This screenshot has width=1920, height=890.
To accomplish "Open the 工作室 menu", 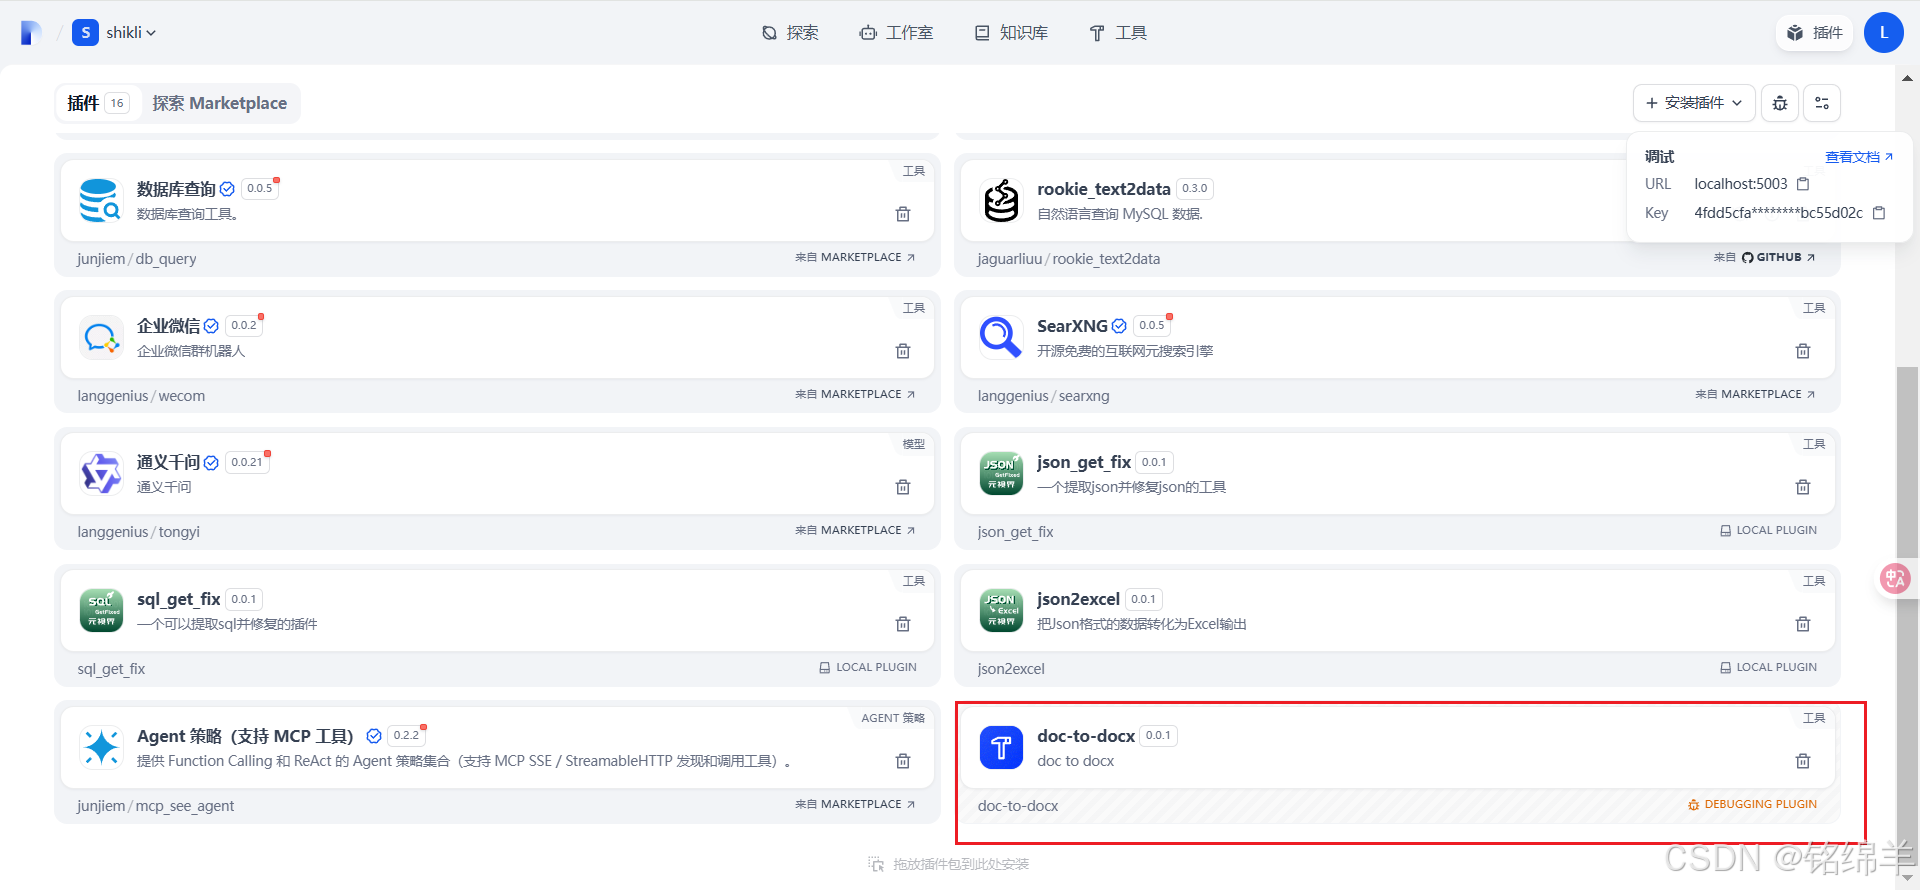I will click(x=896, y=33).
